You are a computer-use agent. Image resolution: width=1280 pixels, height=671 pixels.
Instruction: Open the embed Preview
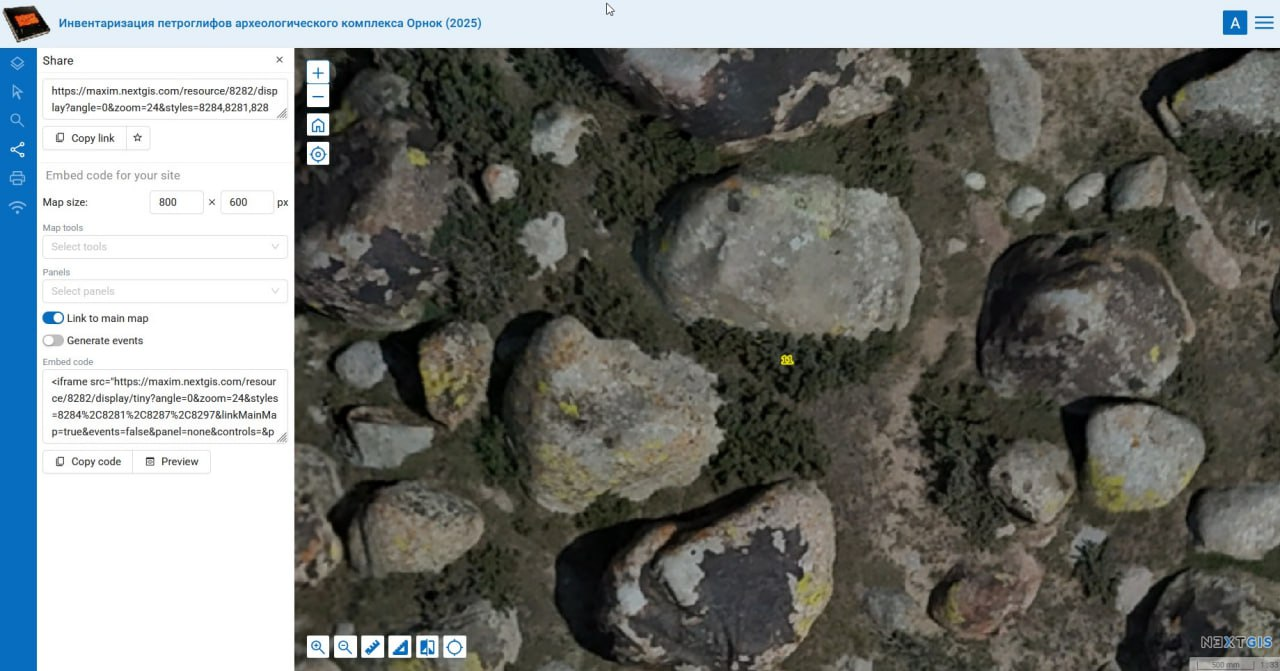(171, 462)
